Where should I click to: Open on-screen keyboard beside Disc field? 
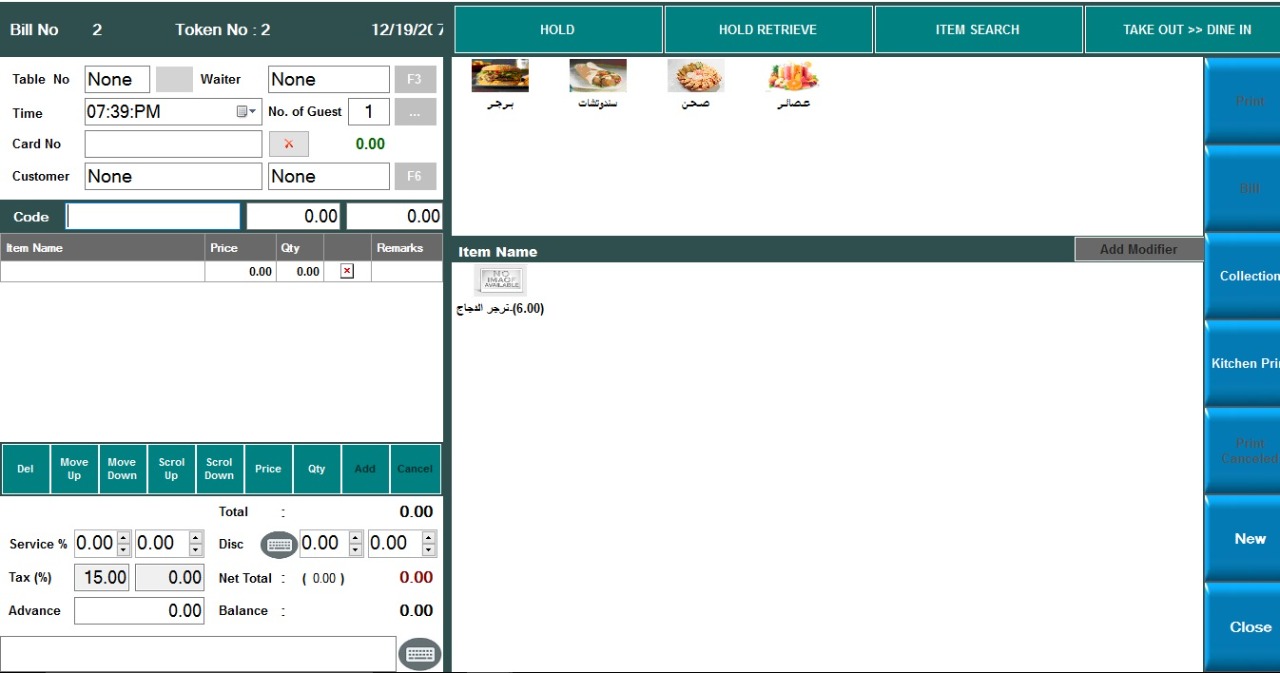279,544
